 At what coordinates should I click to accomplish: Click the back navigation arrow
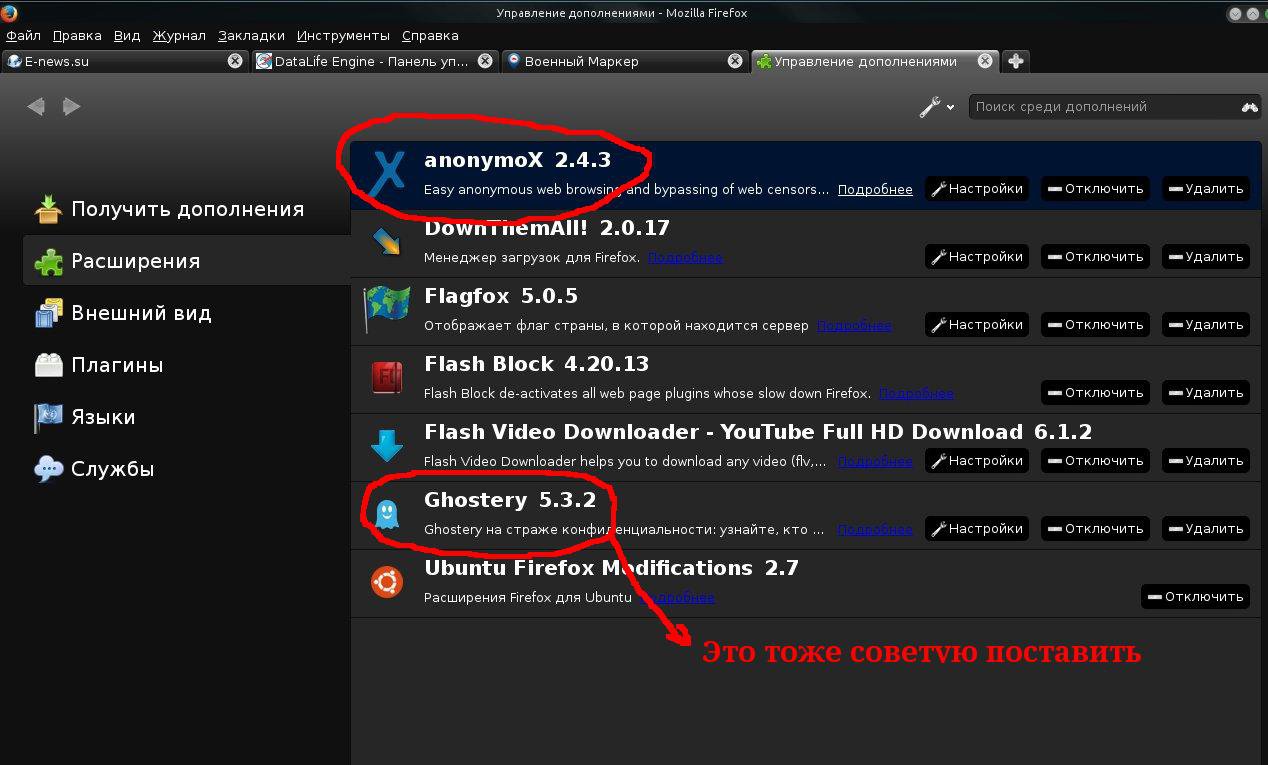point(36,106)
